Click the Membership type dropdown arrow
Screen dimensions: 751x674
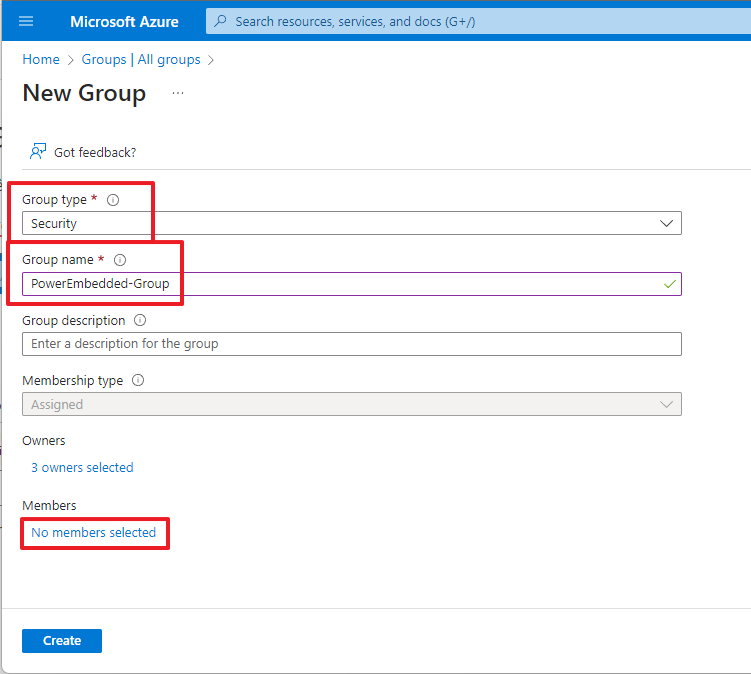667,405
